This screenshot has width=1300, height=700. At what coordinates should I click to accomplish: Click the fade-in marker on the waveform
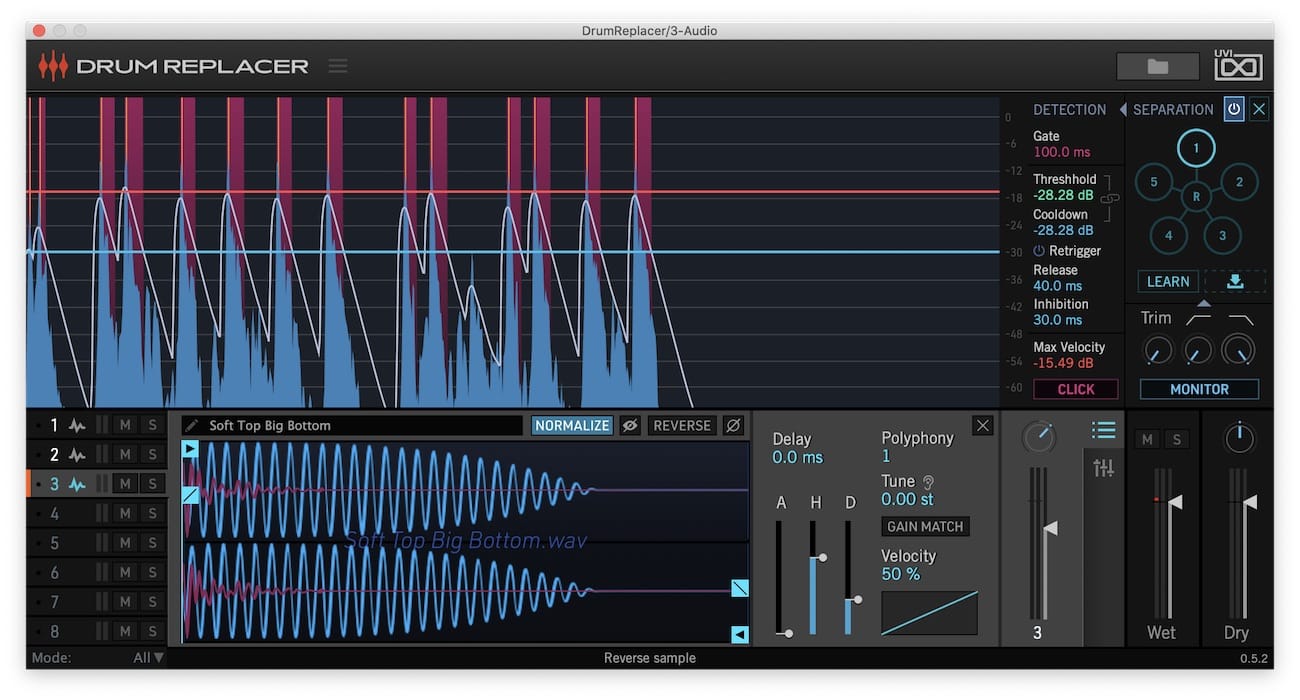[191, 494]
